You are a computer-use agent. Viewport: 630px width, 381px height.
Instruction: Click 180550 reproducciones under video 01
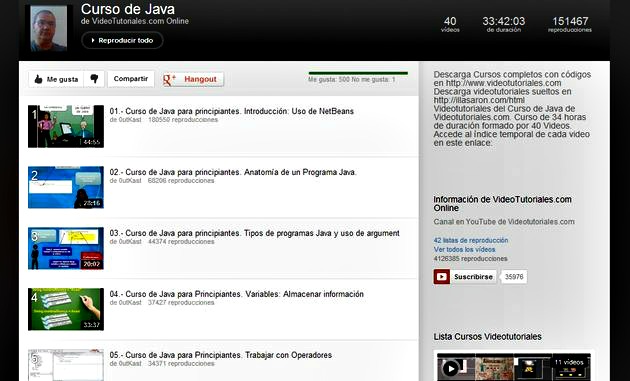[x=183, y=120]
